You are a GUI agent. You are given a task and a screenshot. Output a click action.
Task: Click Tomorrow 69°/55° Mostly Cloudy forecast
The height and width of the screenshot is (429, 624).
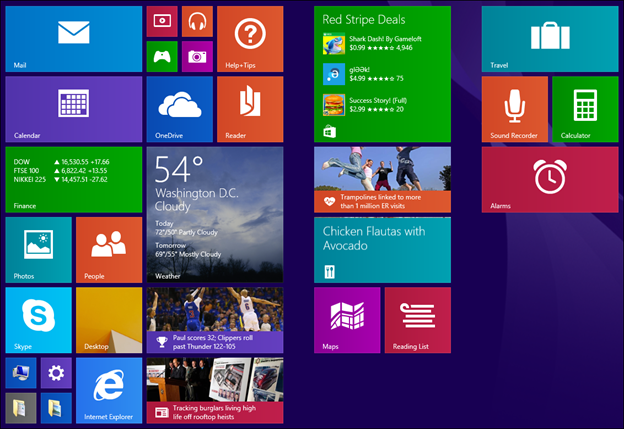click(x=188, y=250)
